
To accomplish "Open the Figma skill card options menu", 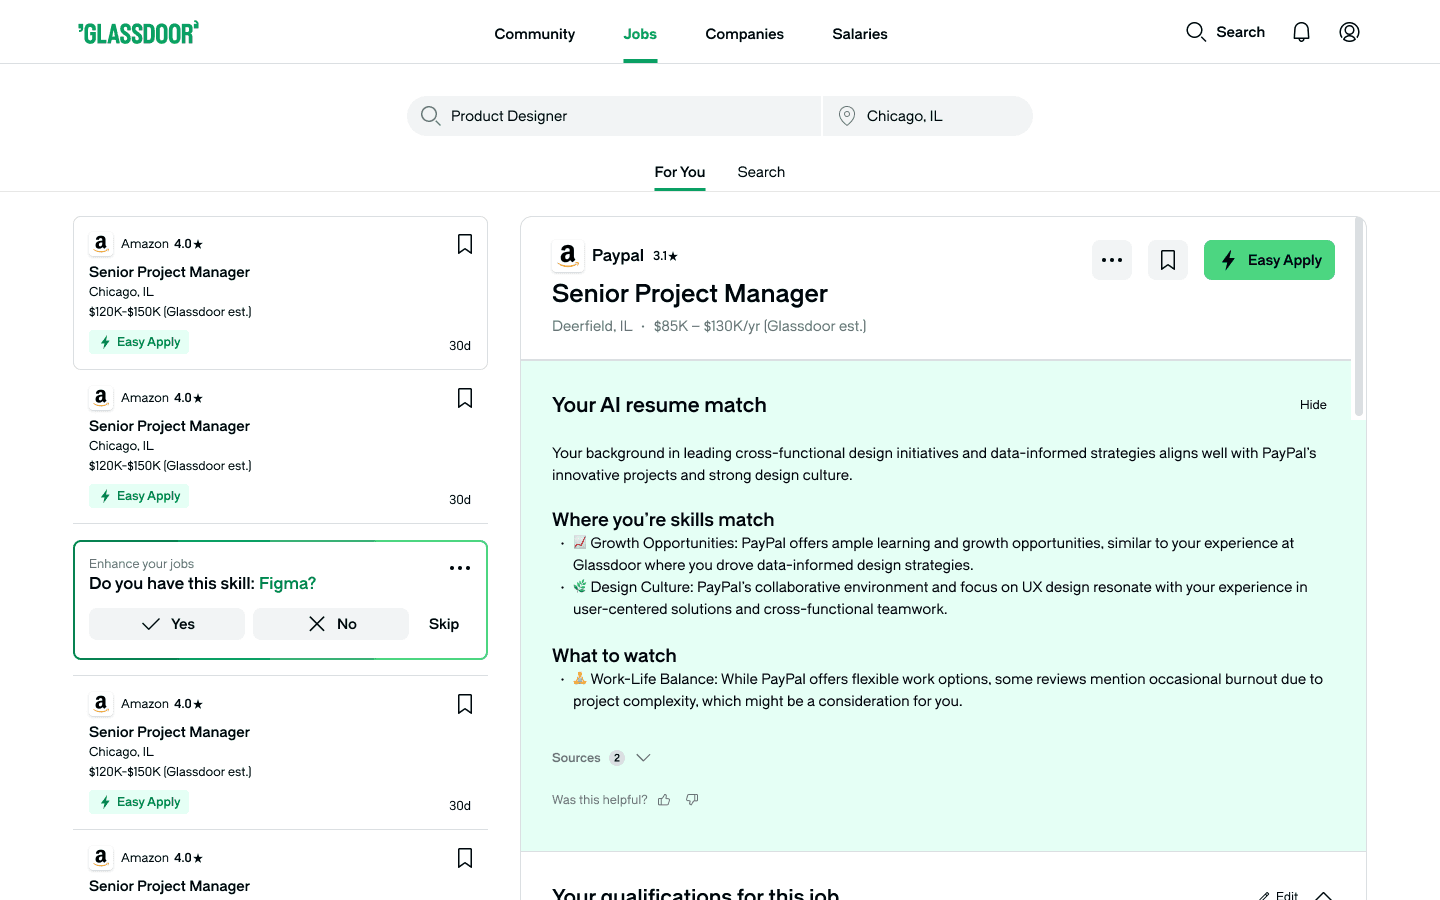I will (460, 568).
